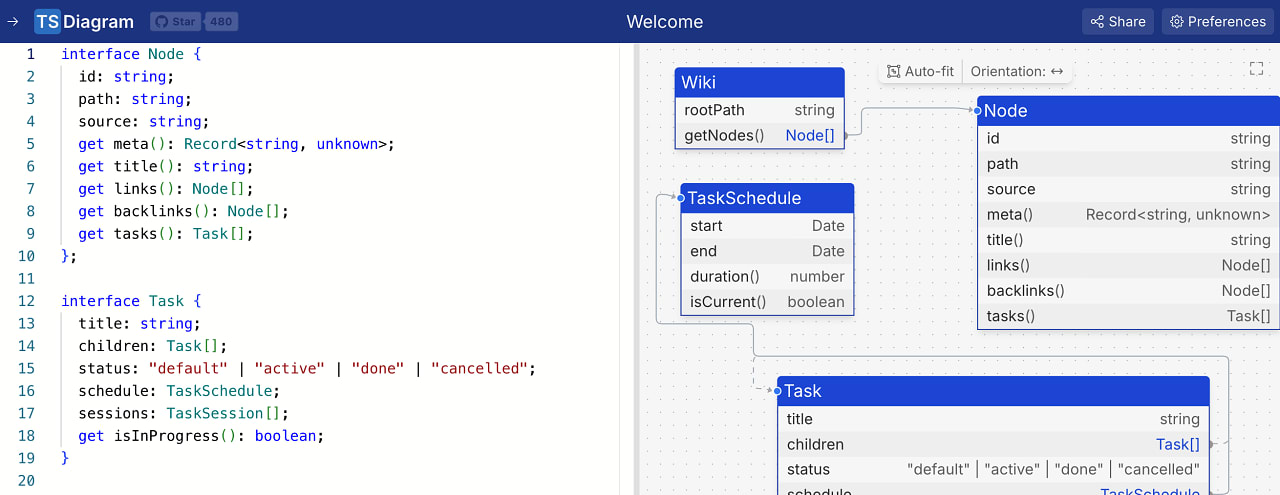Click the fullscreen expand icon

click(x=1257, y=68)
